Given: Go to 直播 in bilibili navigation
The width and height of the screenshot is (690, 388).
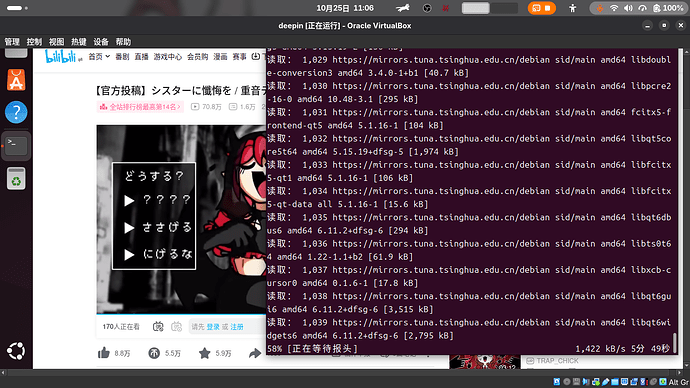Looking at the screenshot, I should pyautogui.click(x=141, y=56).
